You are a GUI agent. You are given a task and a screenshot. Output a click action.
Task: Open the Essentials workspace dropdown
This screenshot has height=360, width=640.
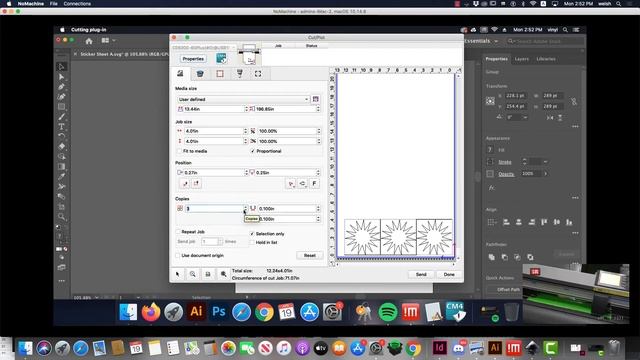pyautogui.click(x=481, y=41)
